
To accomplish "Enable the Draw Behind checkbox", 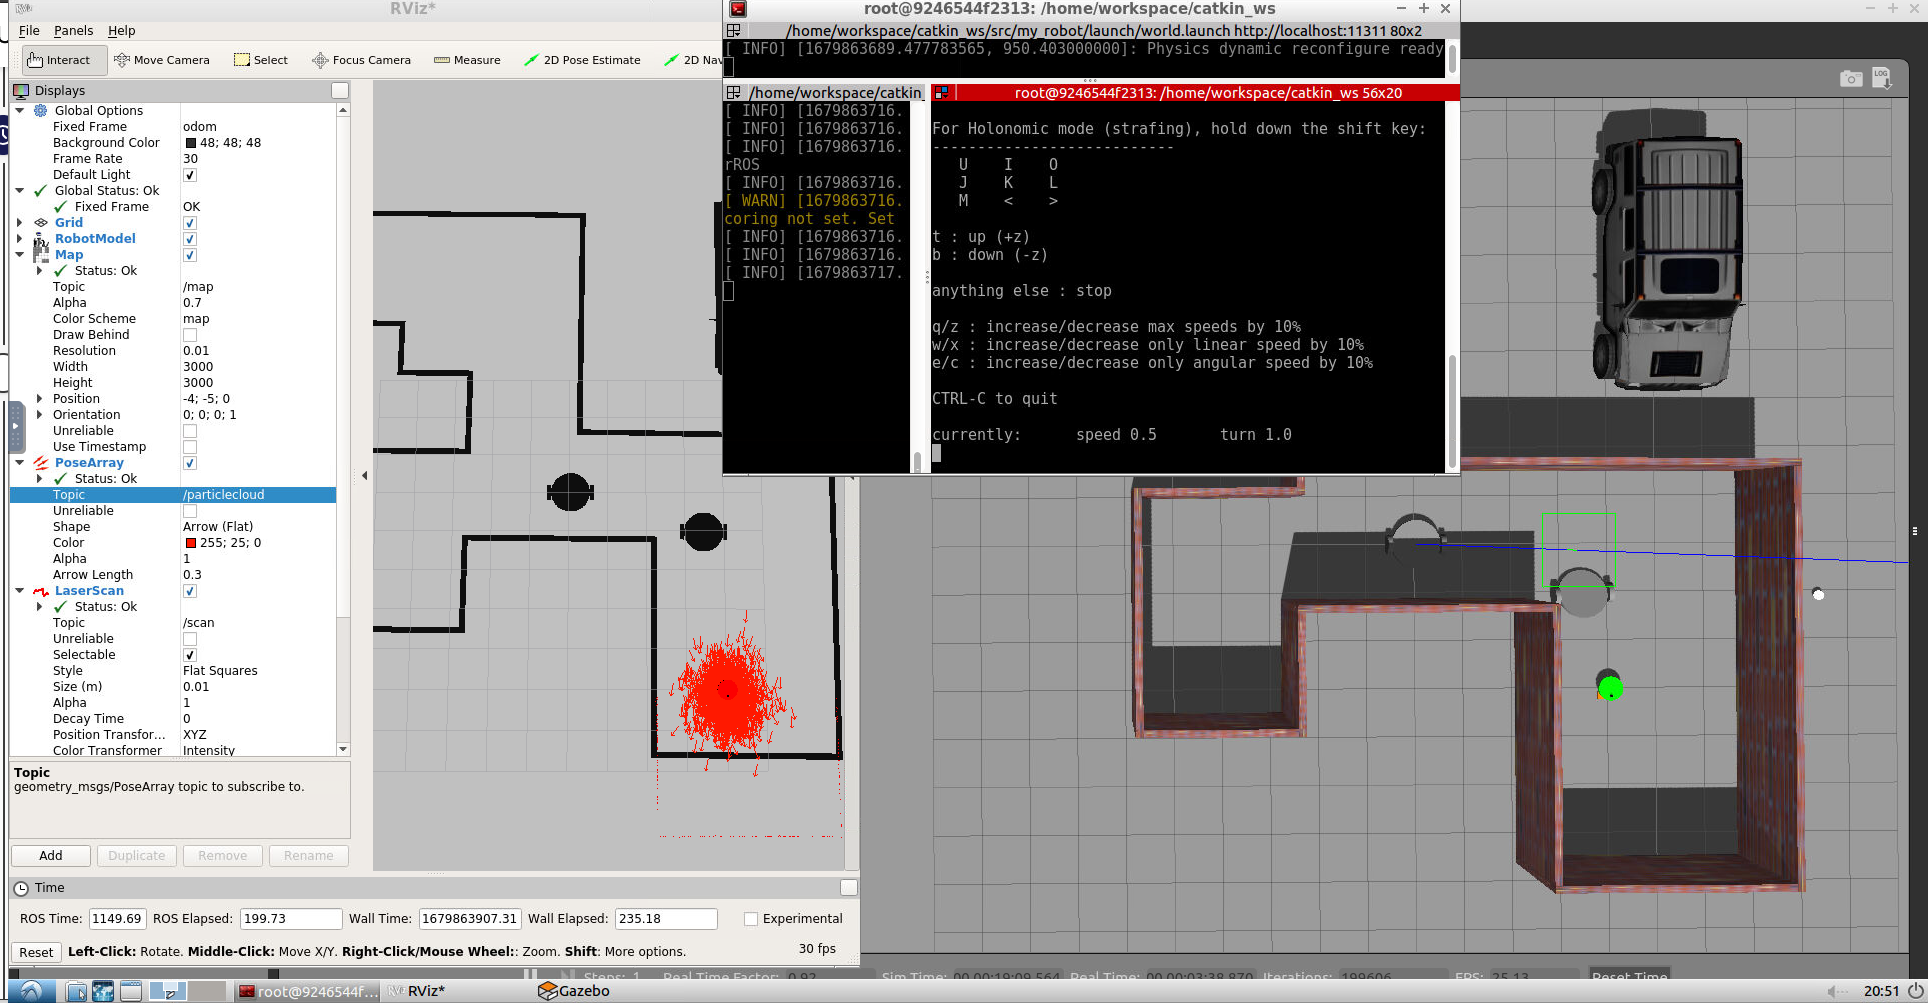I will [190, 335].
